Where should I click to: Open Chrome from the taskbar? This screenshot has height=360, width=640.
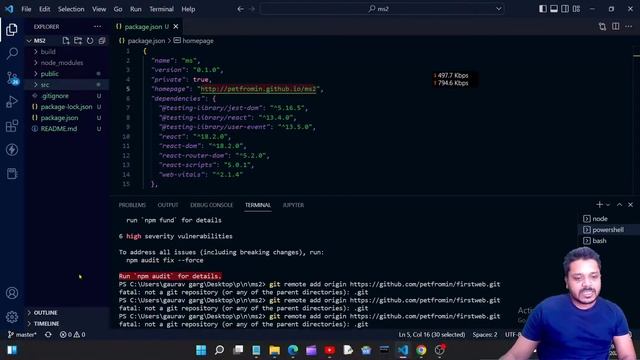(x=421, y=350)
